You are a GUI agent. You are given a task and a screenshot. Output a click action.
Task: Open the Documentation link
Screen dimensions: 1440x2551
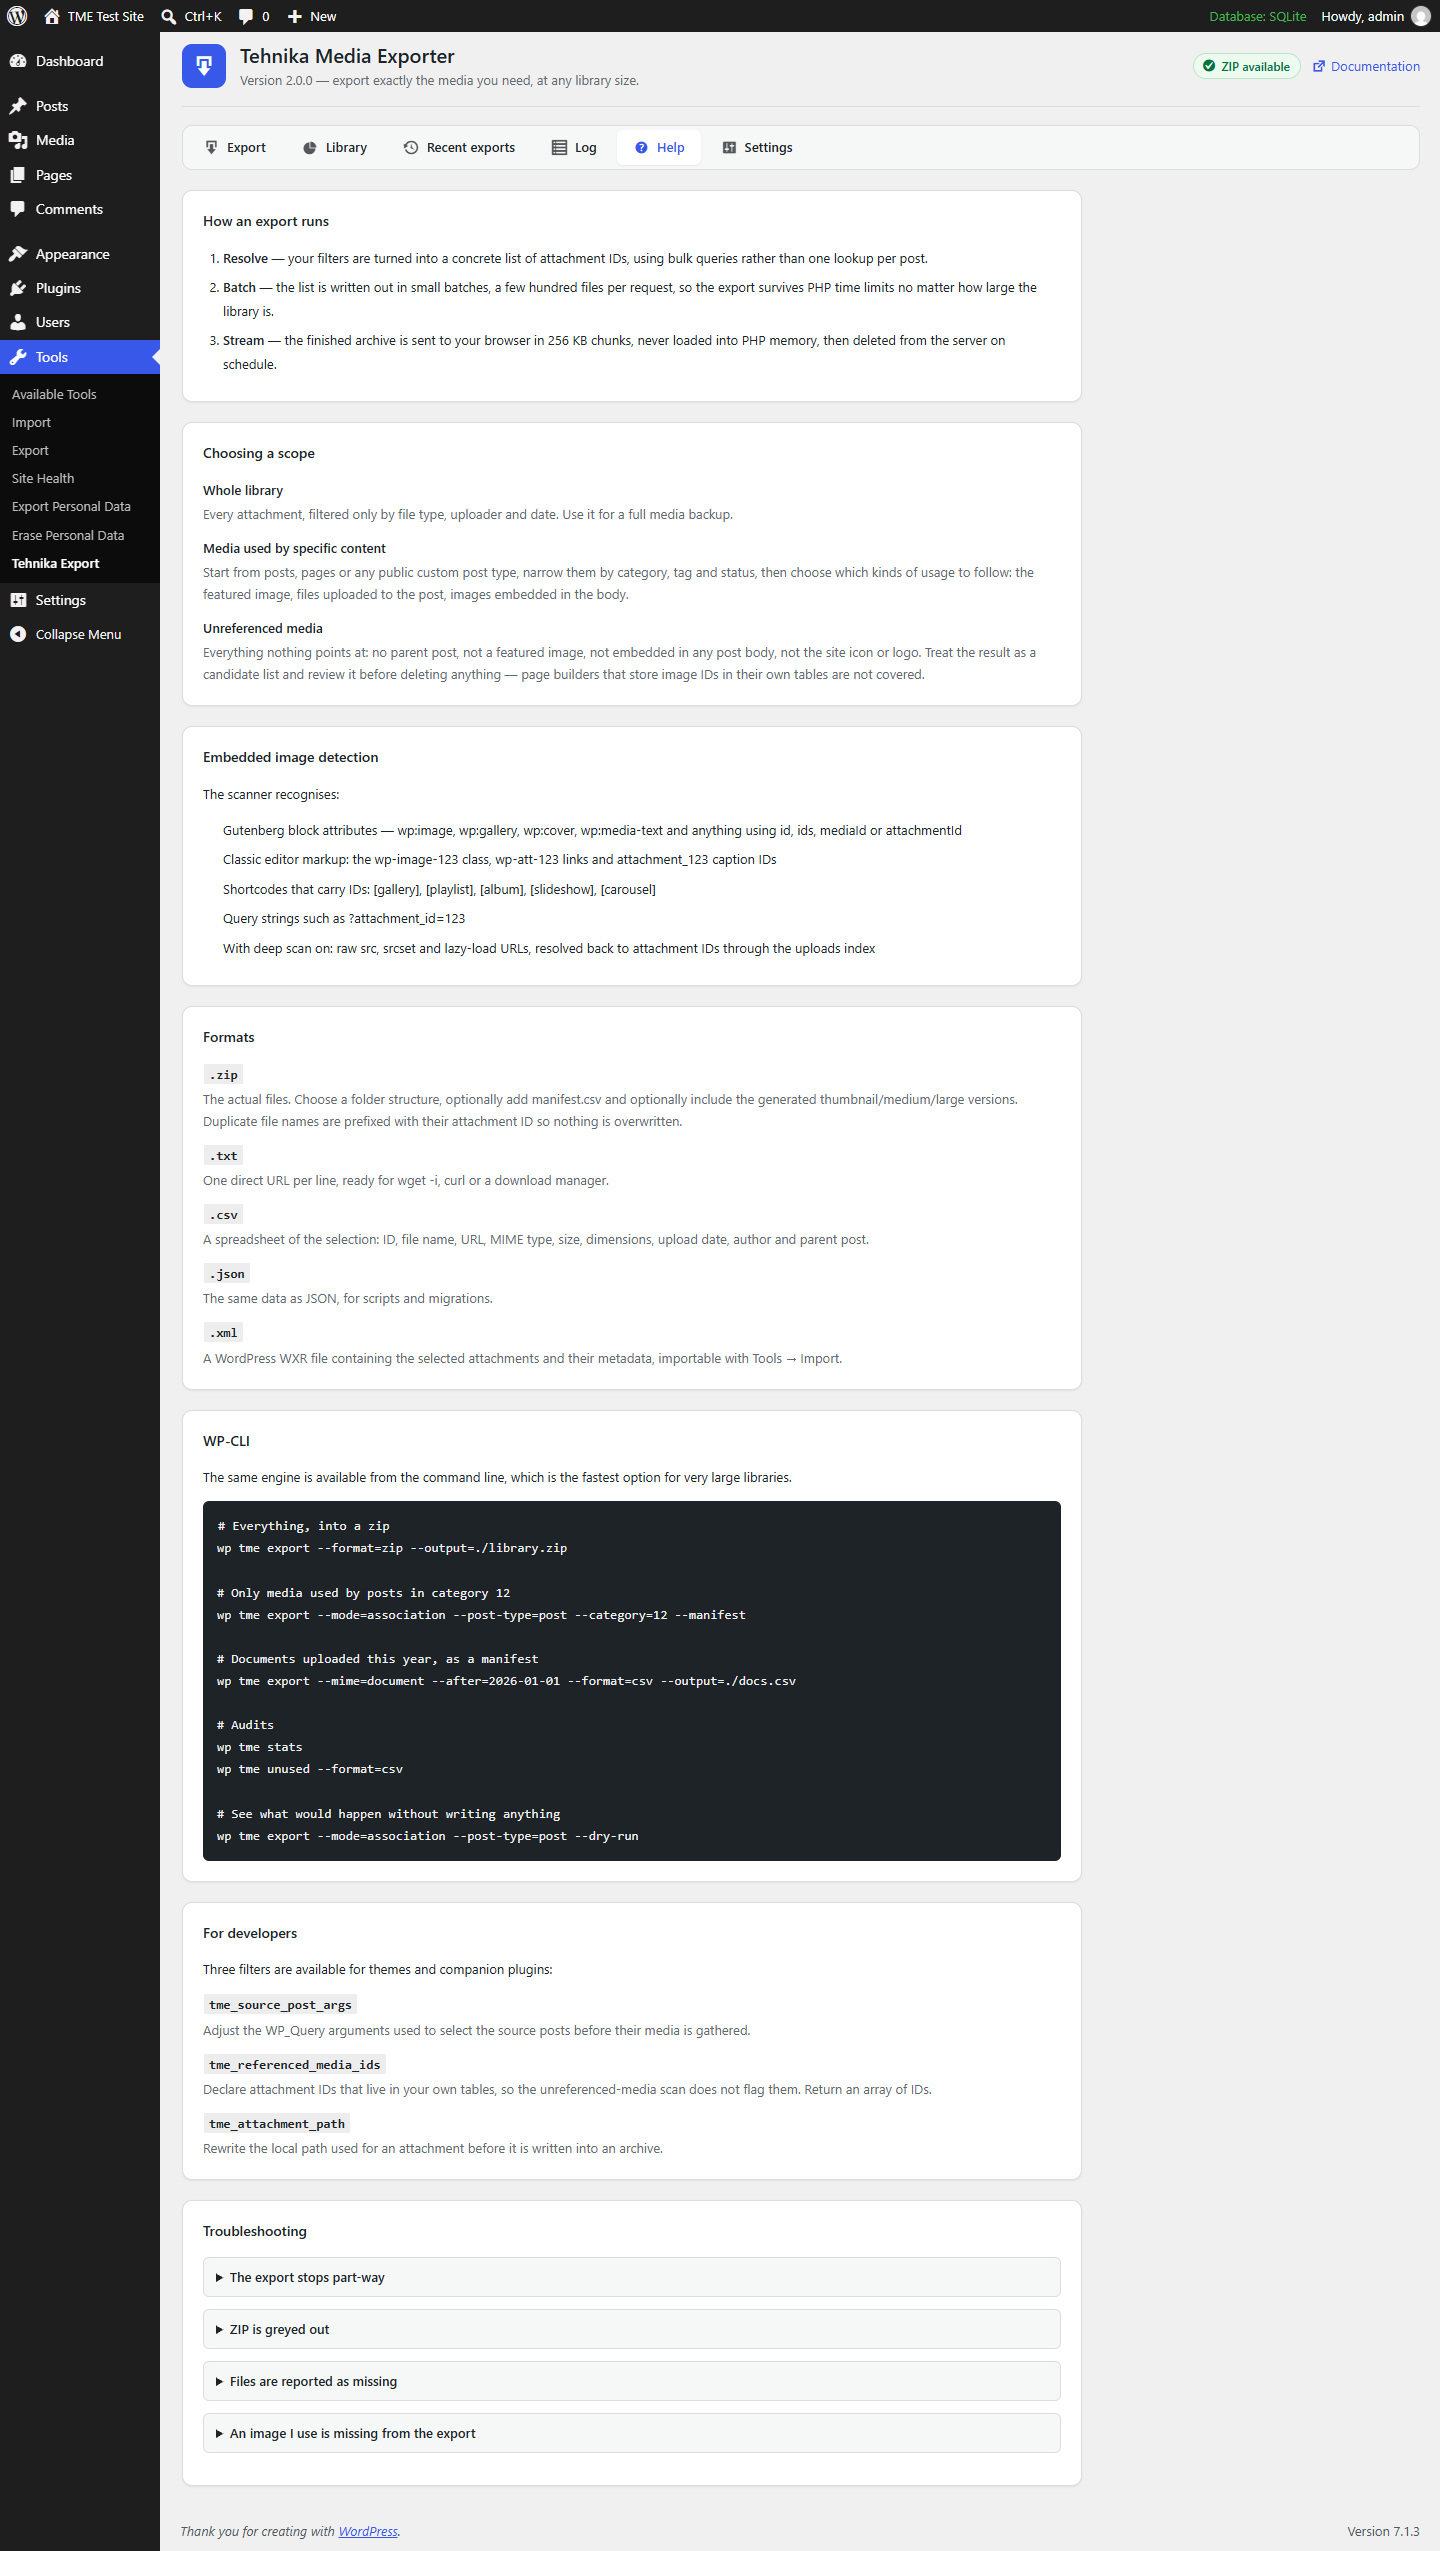(1366, 66)
